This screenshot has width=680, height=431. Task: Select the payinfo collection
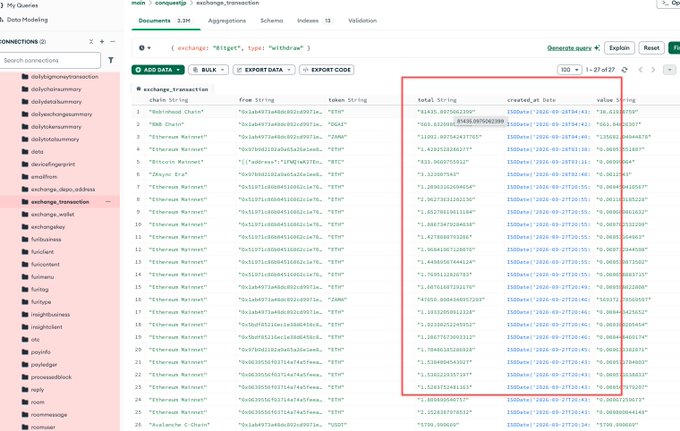tap(41, 352)
